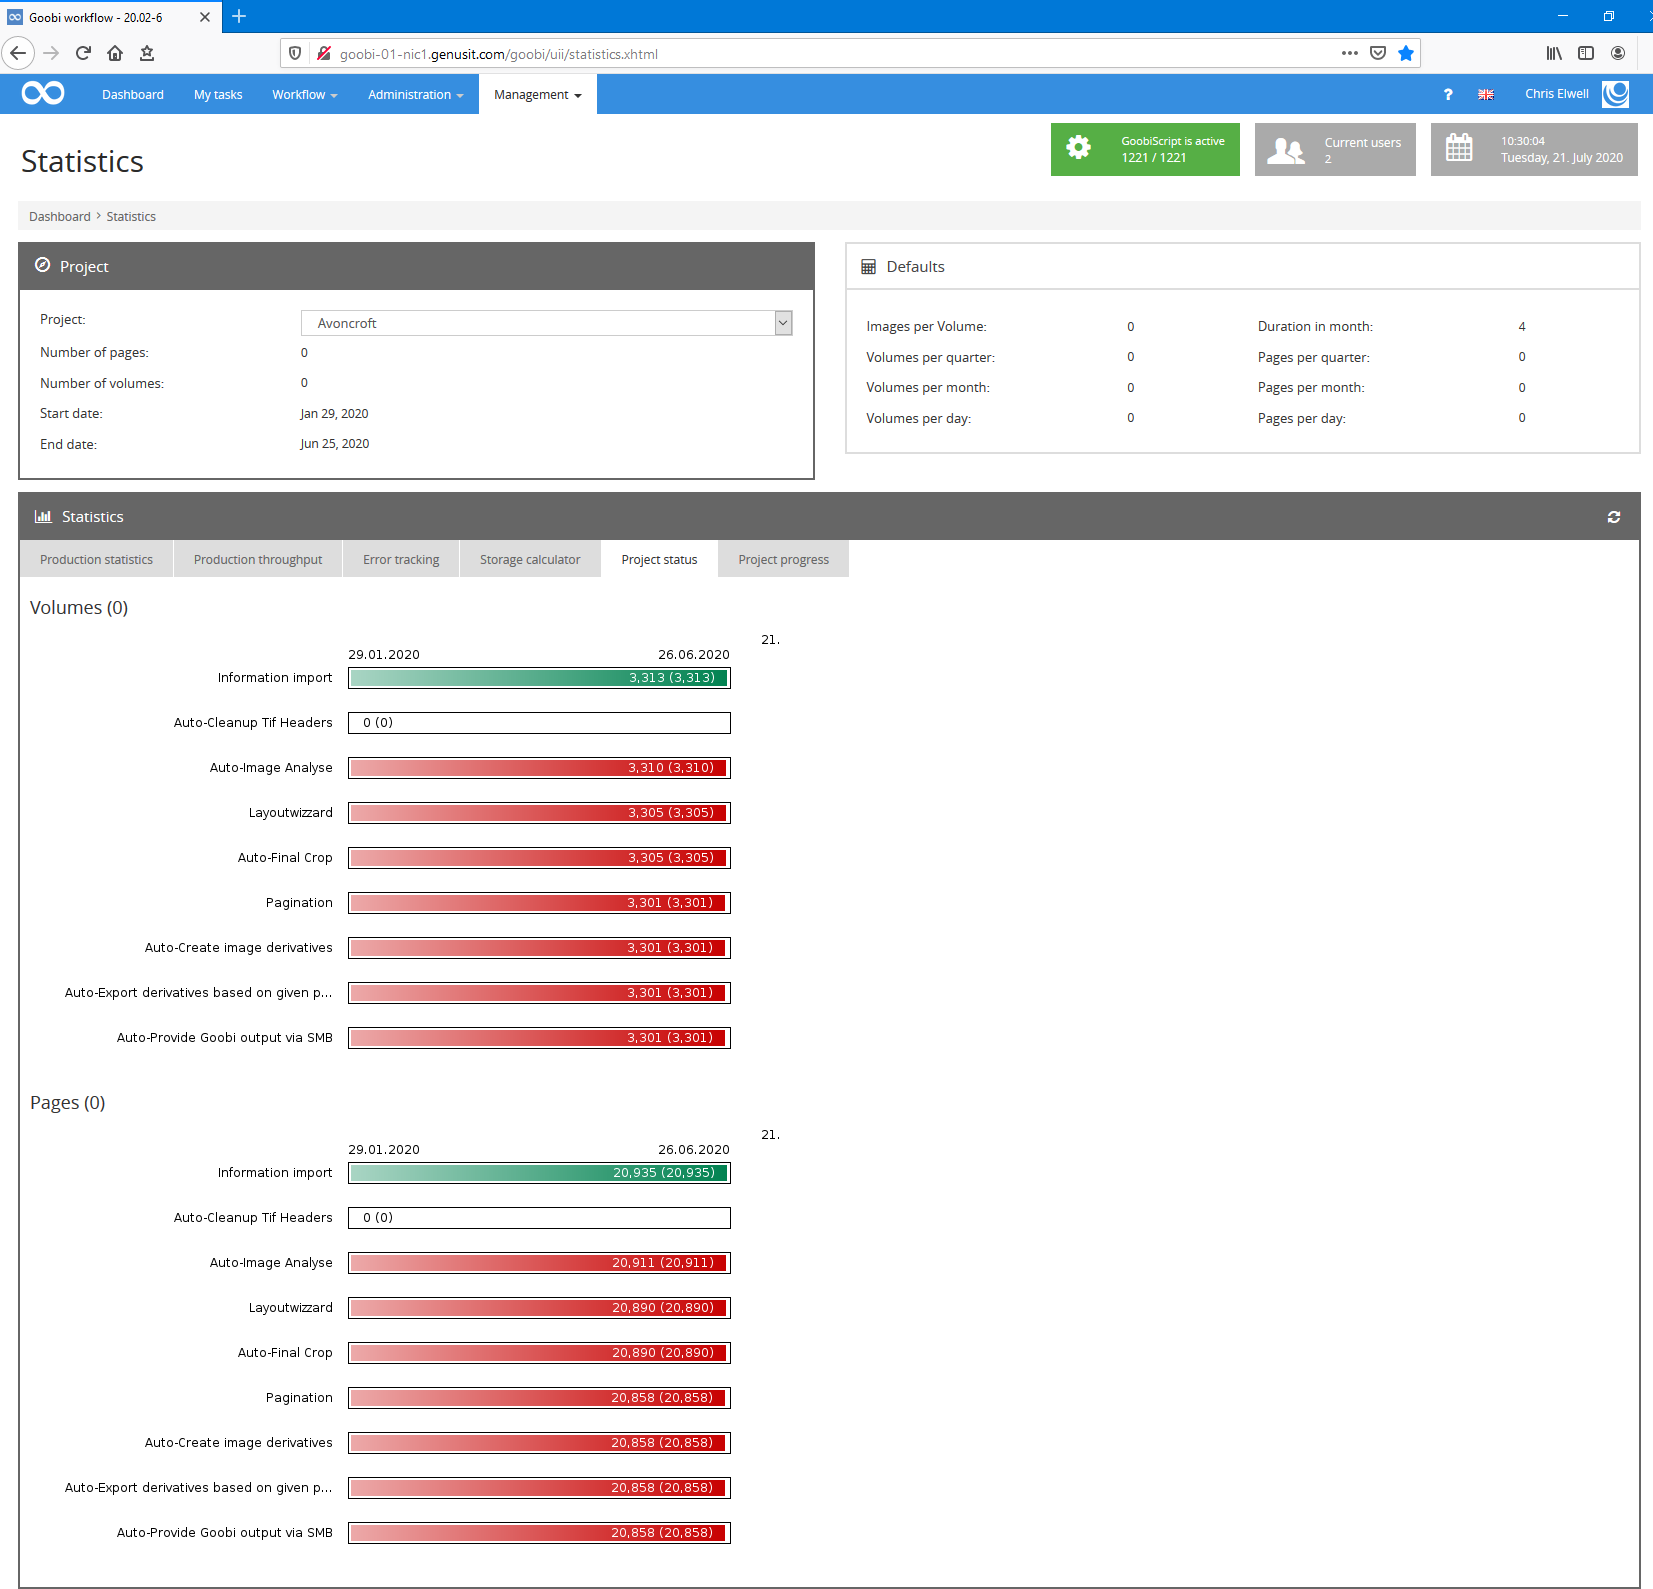The width and height of the screenshot is (1653, 1589).
Task: Click GoobiScript gear icon
Action: point(1078,148)
